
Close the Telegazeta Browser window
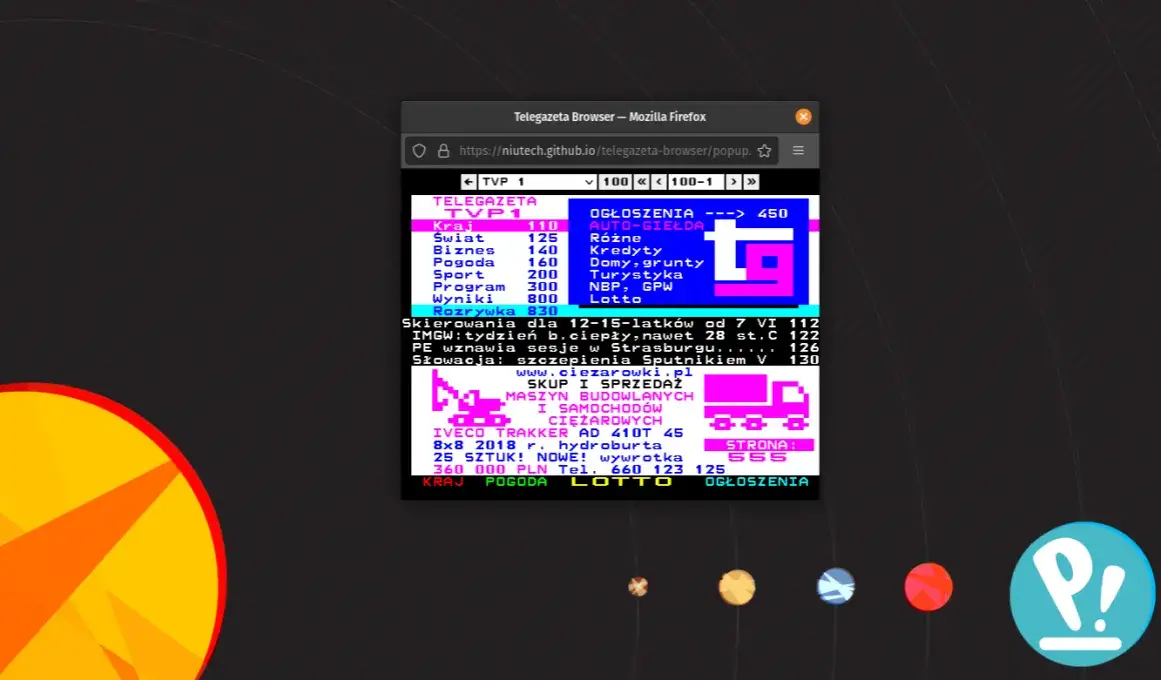point(803,117)
